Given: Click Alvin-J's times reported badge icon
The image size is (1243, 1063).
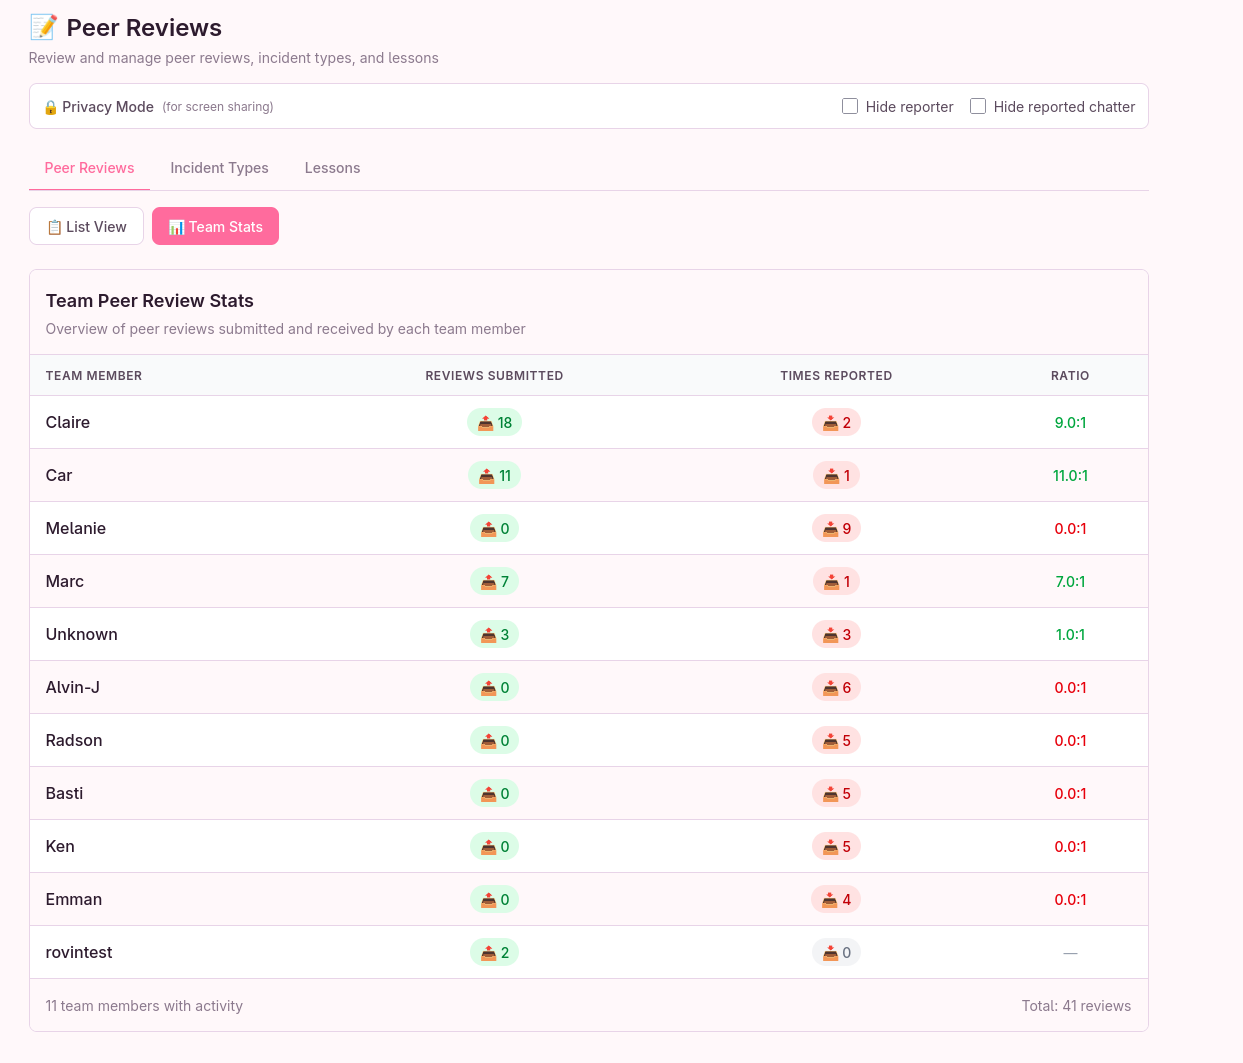Looking at the screenshot, I should (x=830, y=688).
